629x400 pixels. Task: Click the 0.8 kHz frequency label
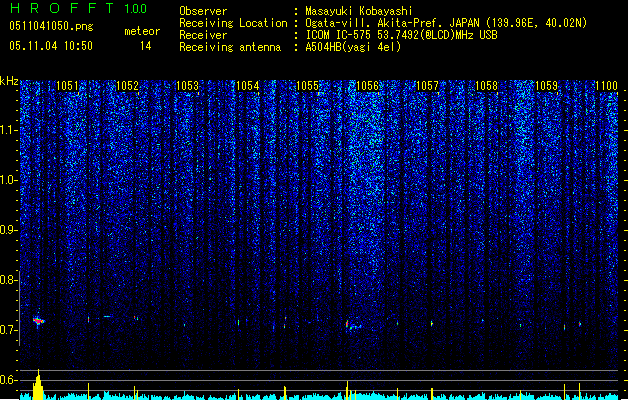coord(8,280)
